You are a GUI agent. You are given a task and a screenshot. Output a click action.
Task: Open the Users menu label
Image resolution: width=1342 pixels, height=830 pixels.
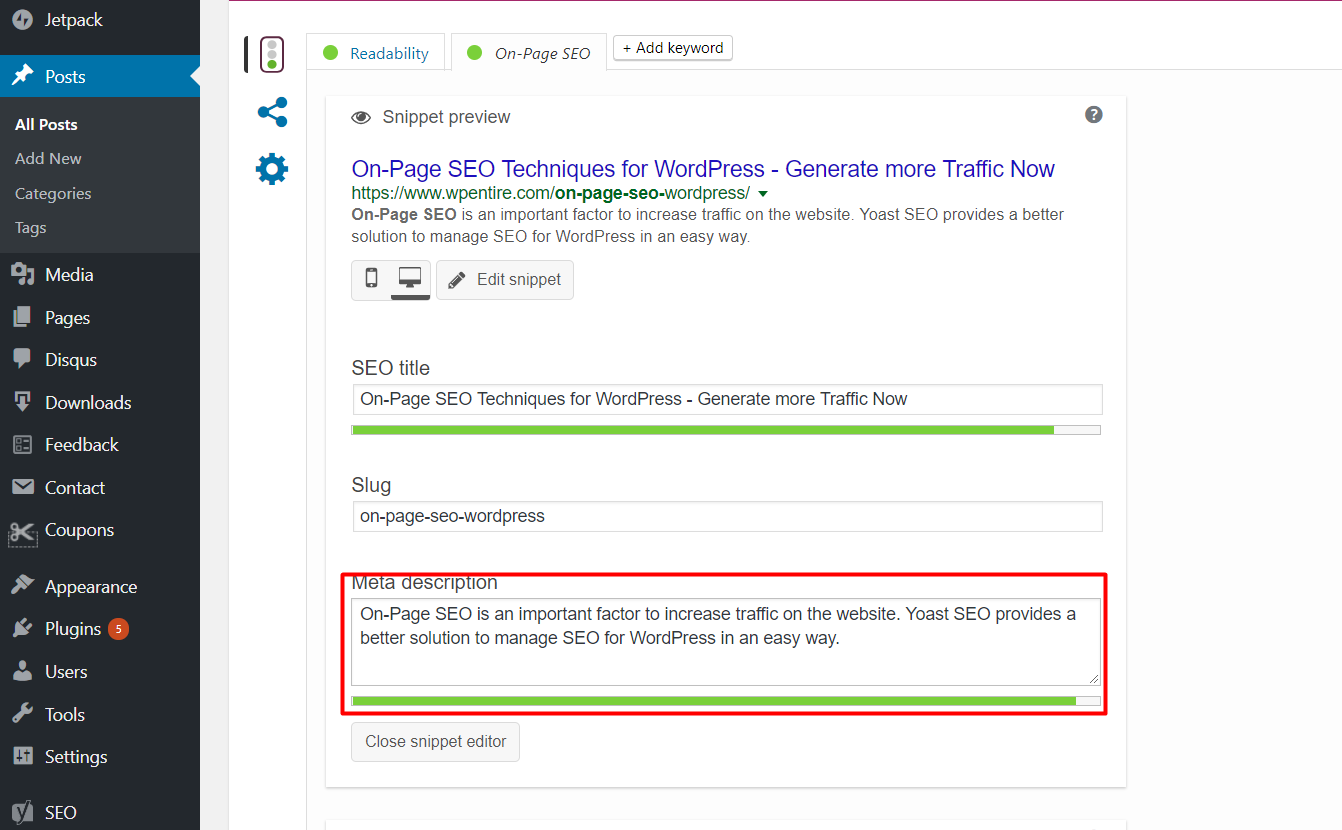[x=66, y=672]
